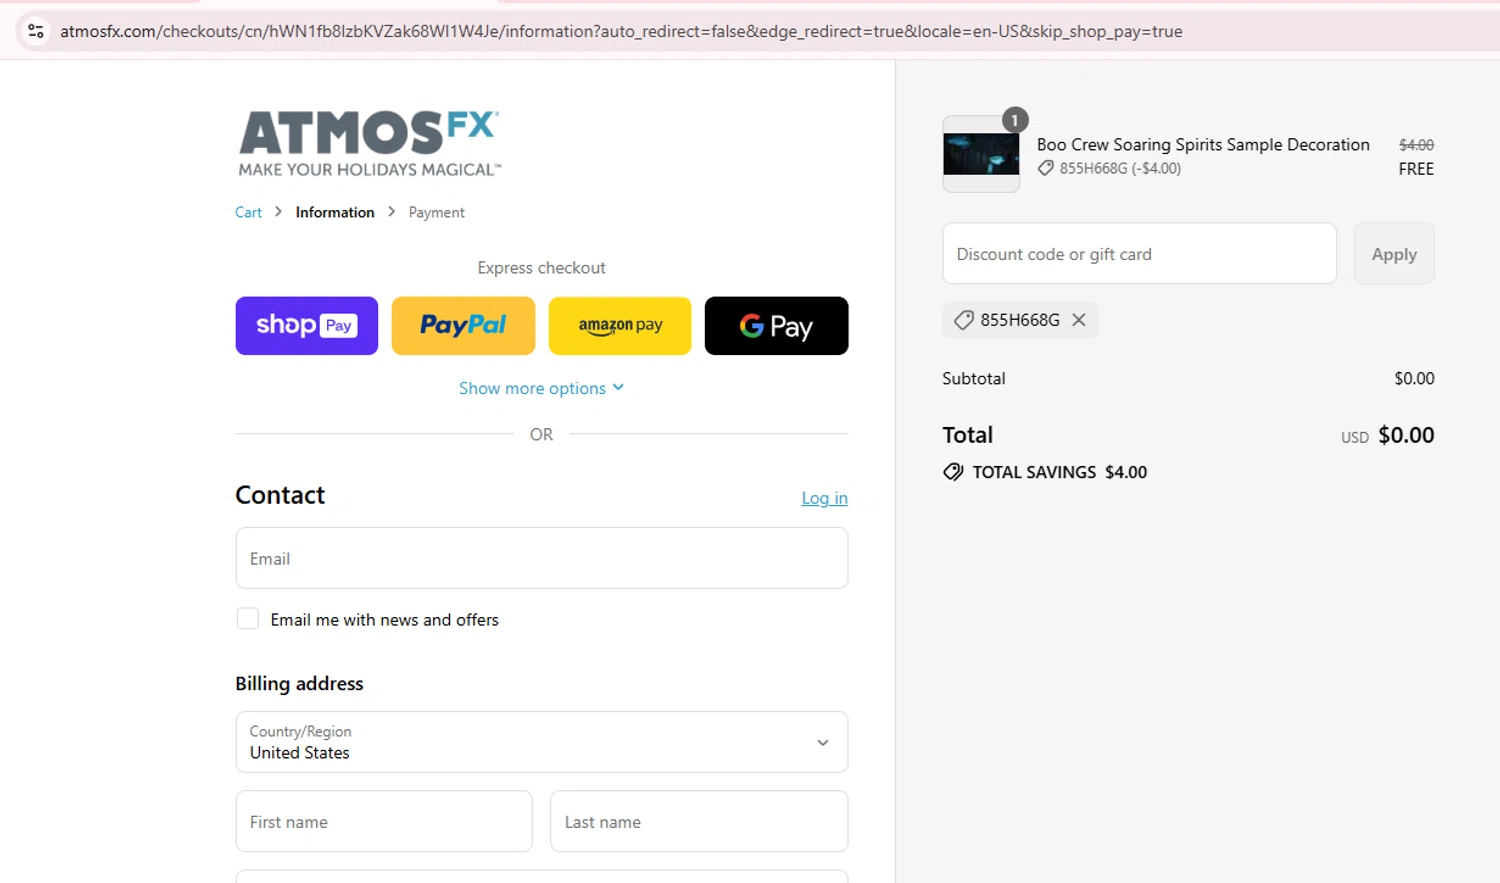The height and width of the screenshot is (883, 1500).
Task: Click the FREE price label
Action: tap(1416, 169)
